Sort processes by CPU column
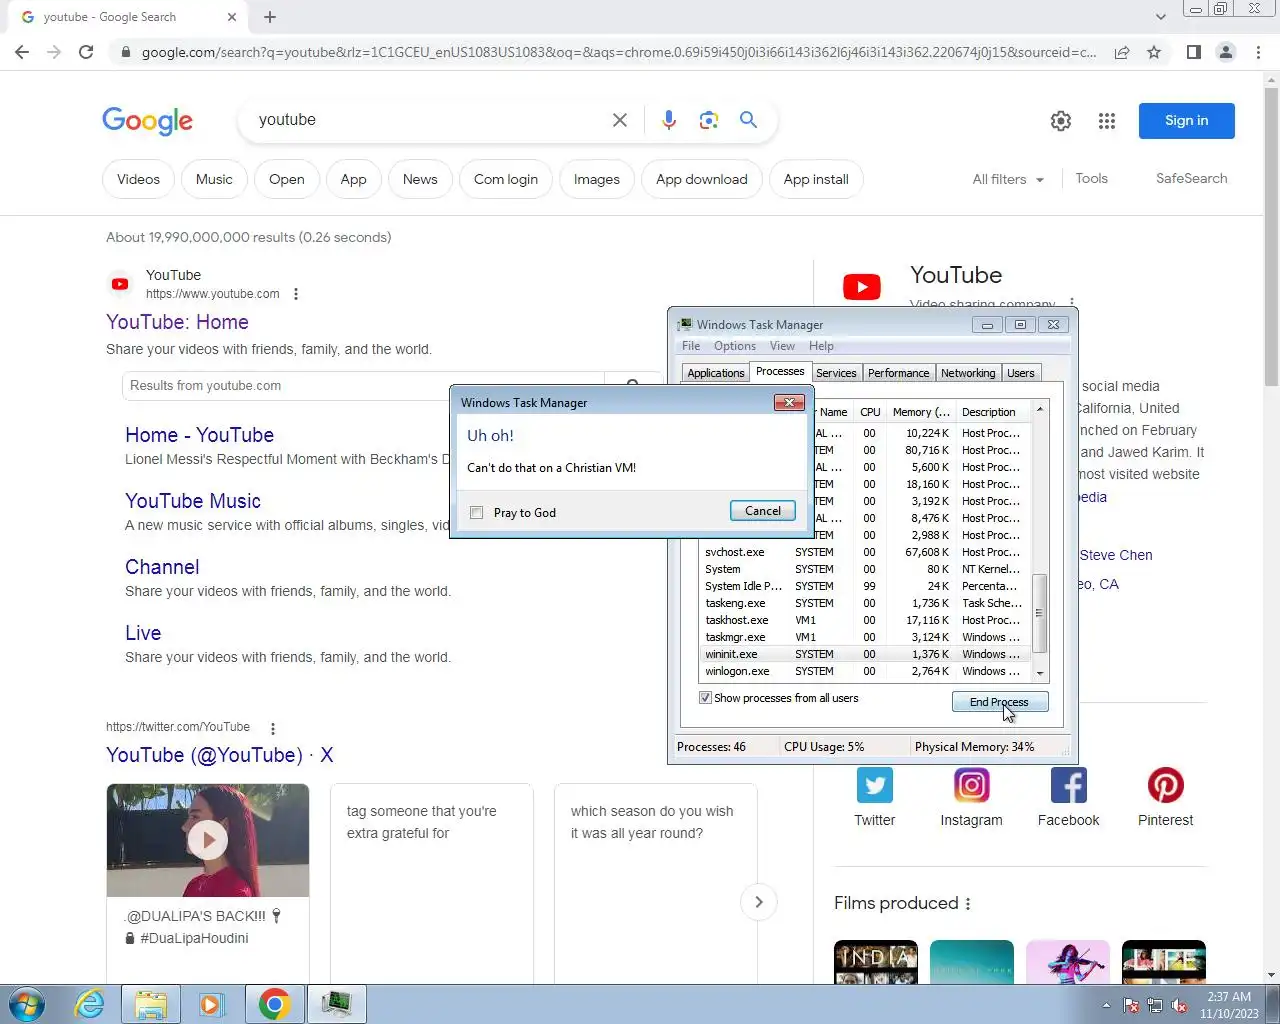The height and width of the screenshot is (1024, 1280). point(870,412)
